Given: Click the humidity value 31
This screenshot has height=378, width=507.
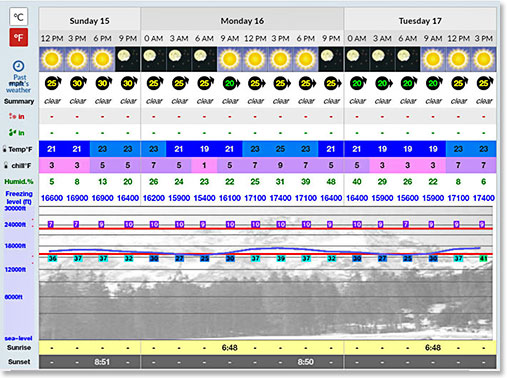Looking at the screenshot, I should pyautogui.click(x=280, y=182).
